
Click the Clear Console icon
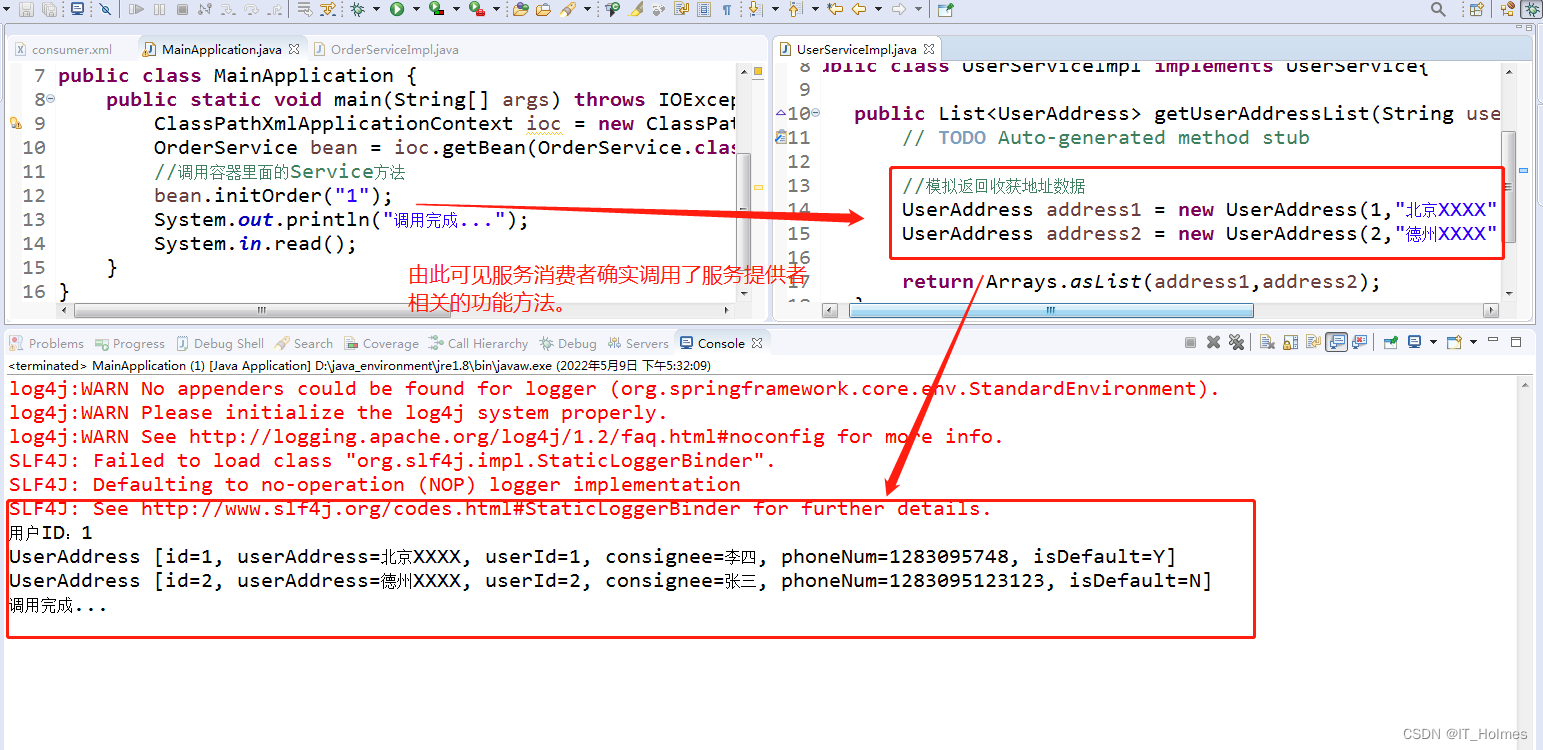click(1267, 342)
